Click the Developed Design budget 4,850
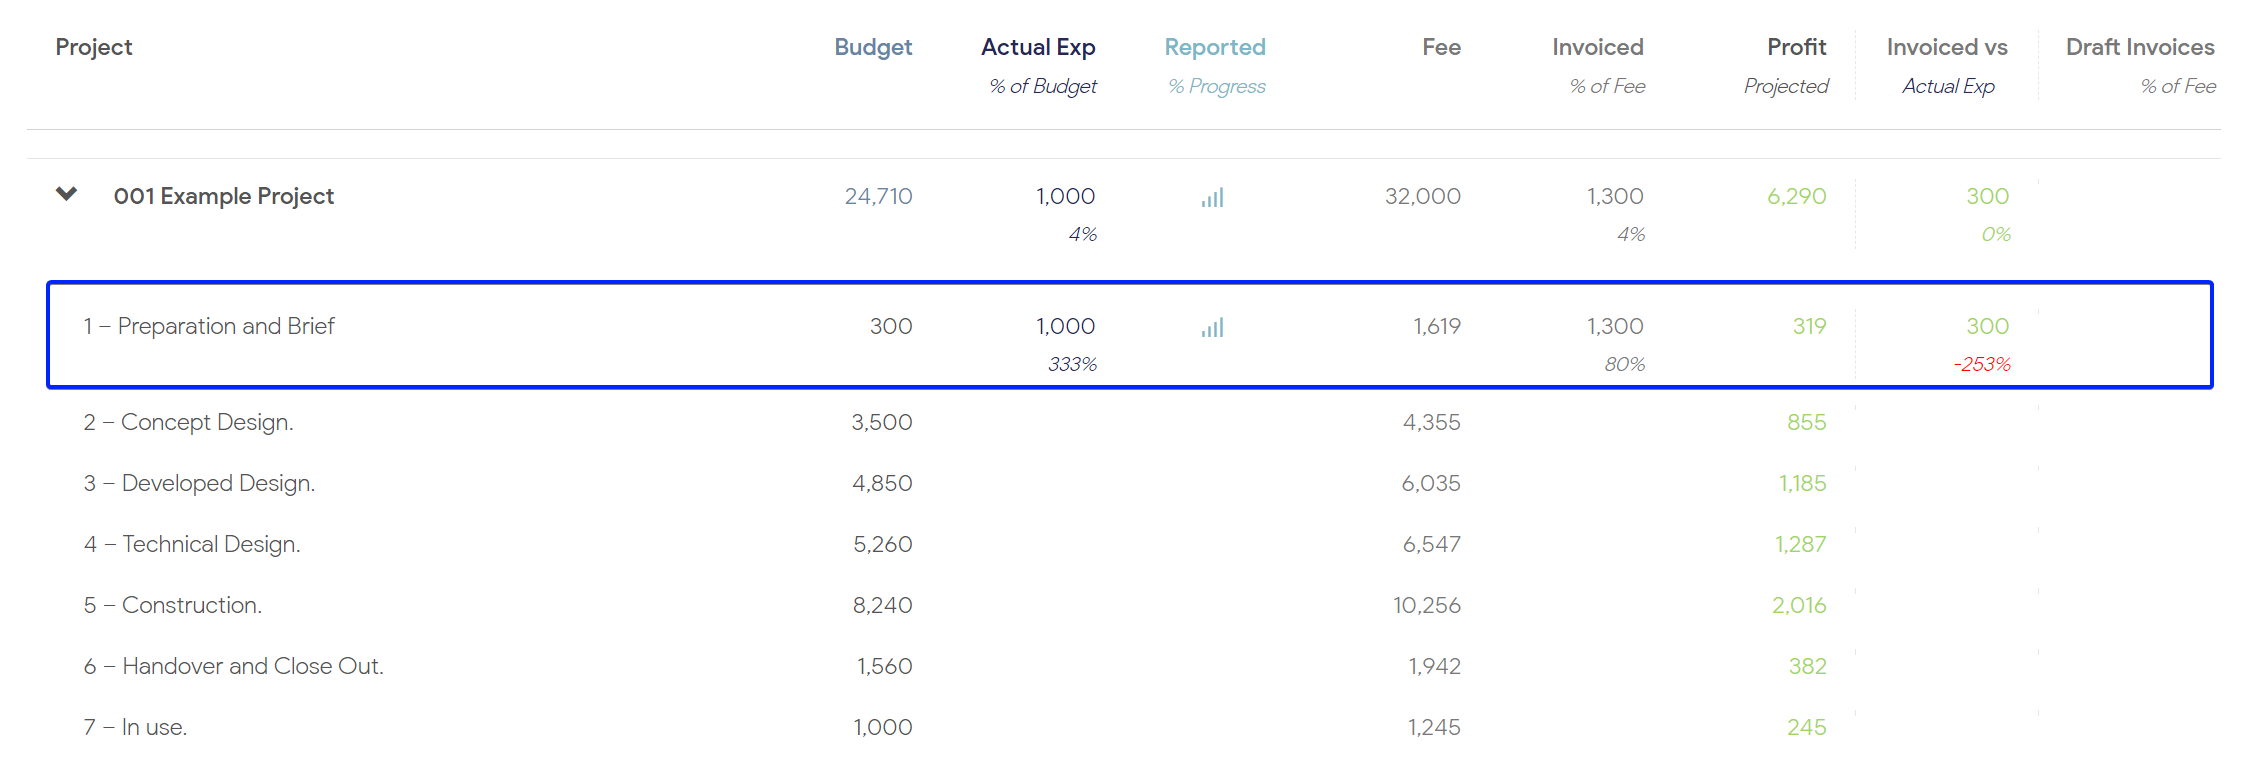 [x=882, y=483]
